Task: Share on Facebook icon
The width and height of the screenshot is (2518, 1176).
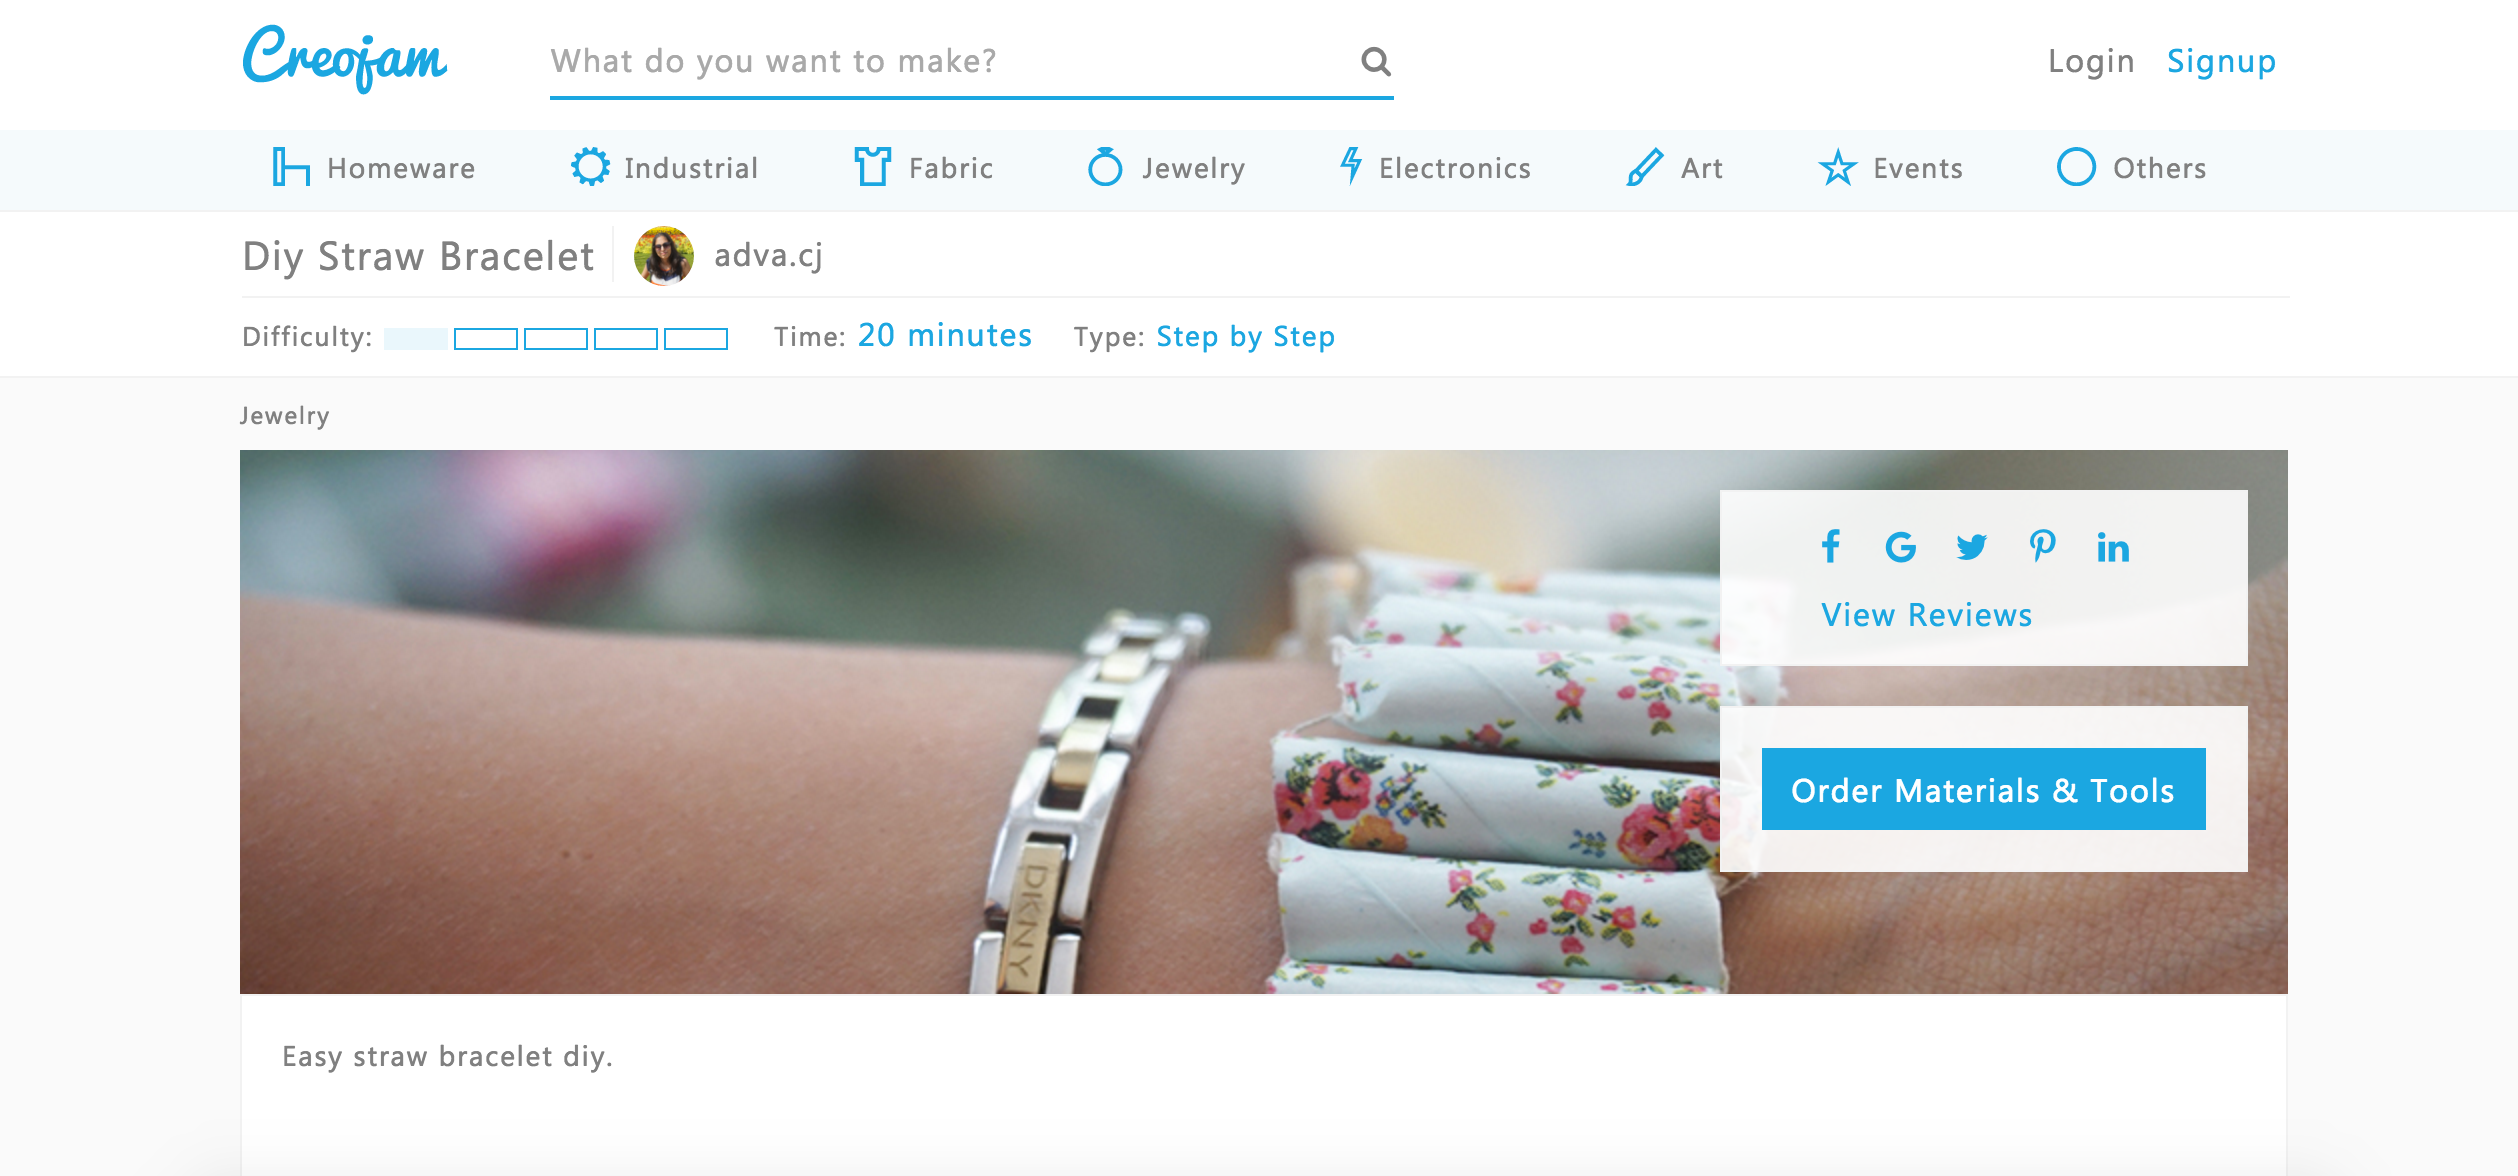Action: pyautogui.click(x=1830, y=547)
